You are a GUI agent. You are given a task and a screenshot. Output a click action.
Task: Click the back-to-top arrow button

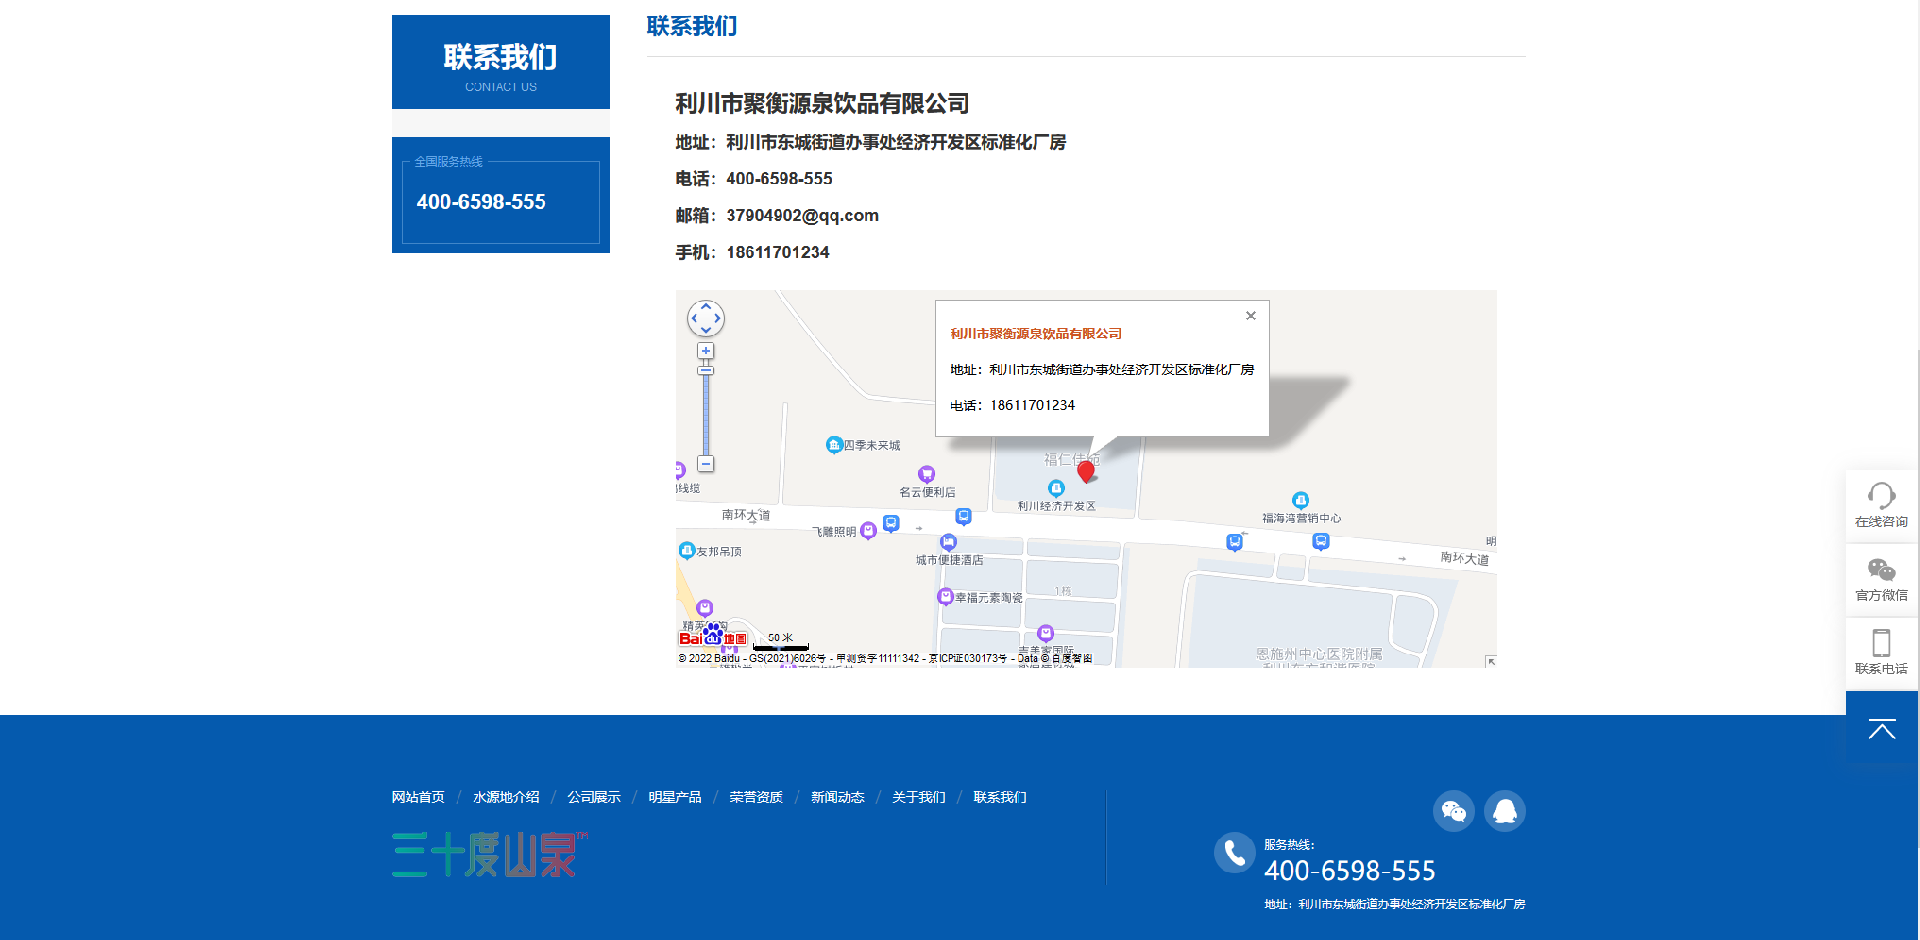(1881, 729)
